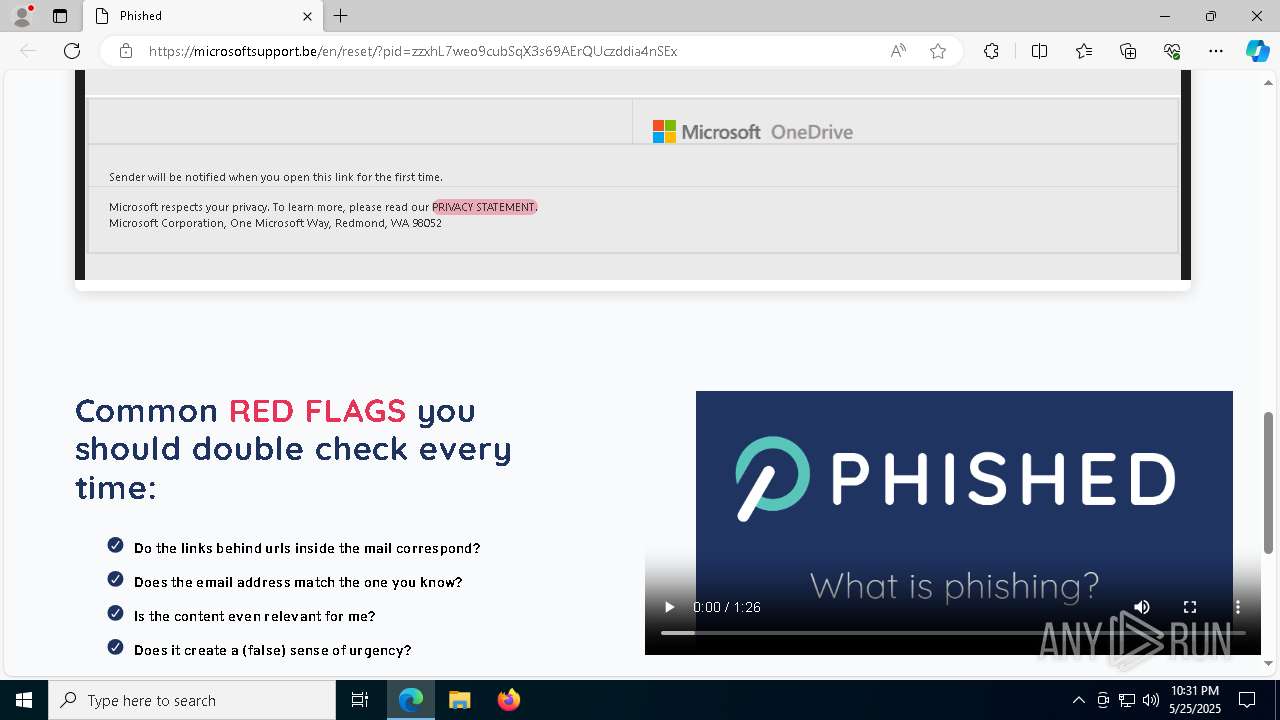Viewport: 1280px width, 720px height.
Task: Open File Explorer from taskbar
Action: tap(459, 700)
